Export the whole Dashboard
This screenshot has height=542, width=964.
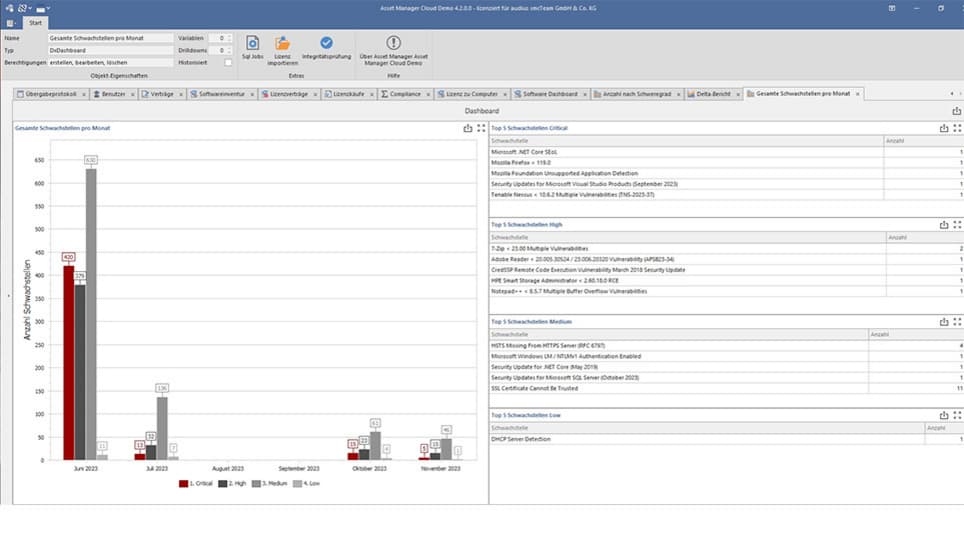(x=957, y=111)
